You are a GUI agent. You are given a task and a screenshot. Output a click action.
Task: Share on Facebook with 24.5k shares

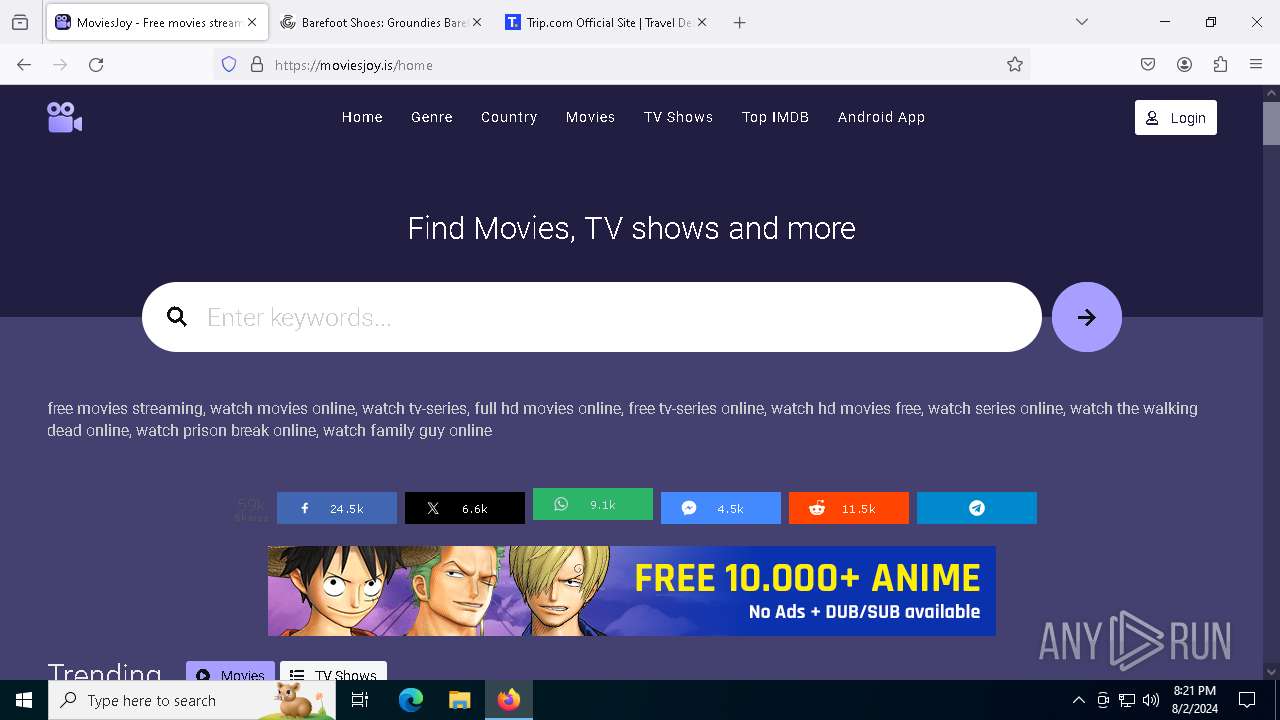(x=337, y=508)
